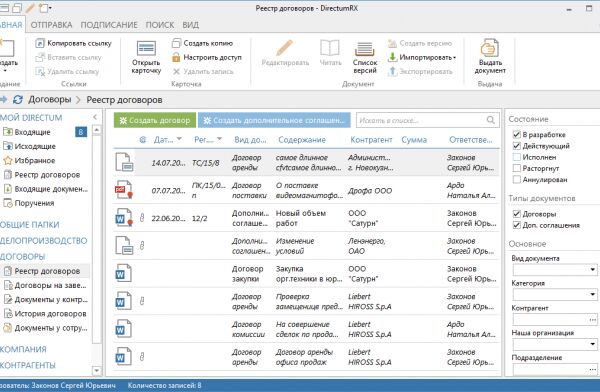Click Word icon of Договор закупки row

124,273
